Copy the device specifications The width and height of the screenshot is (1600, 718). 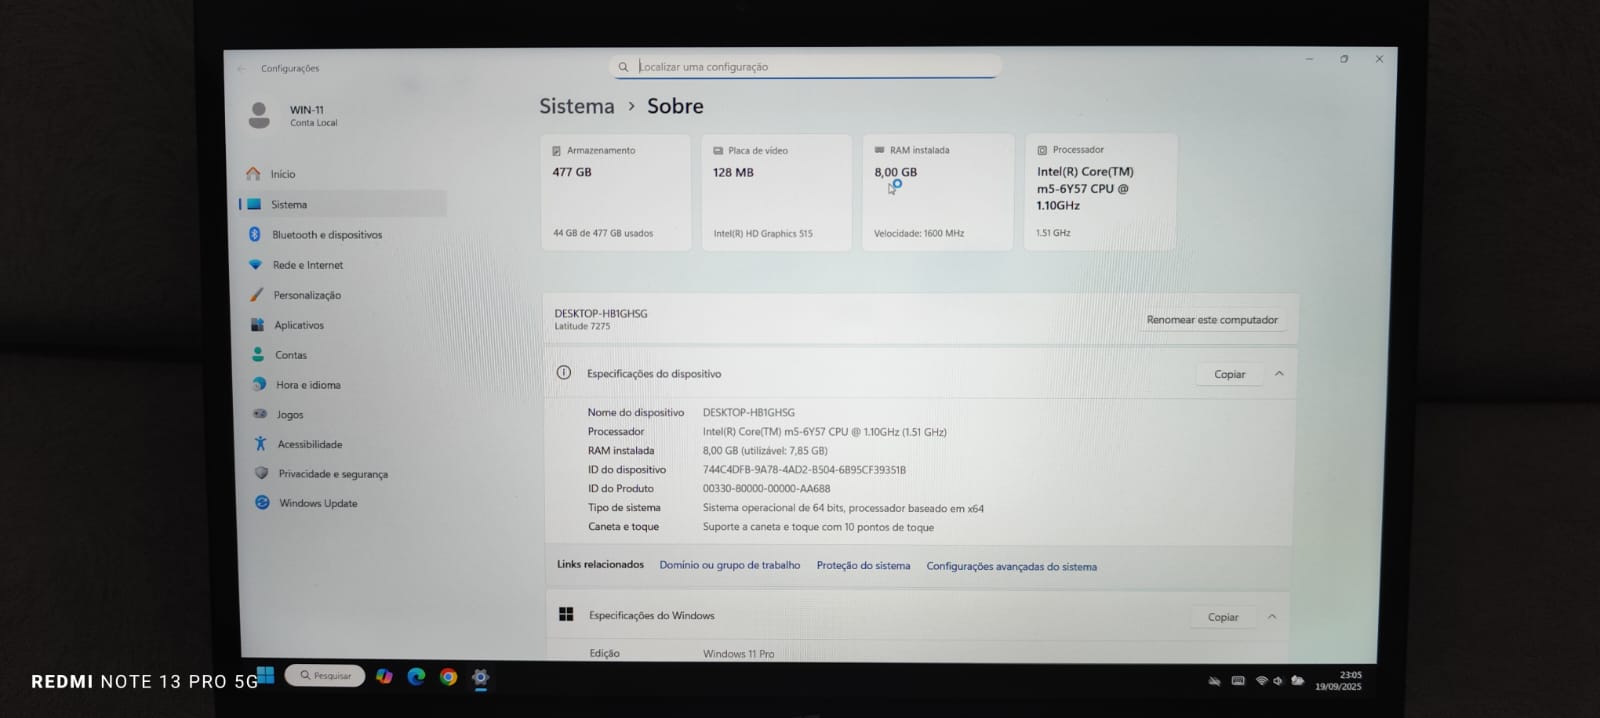click(1229, 374)
